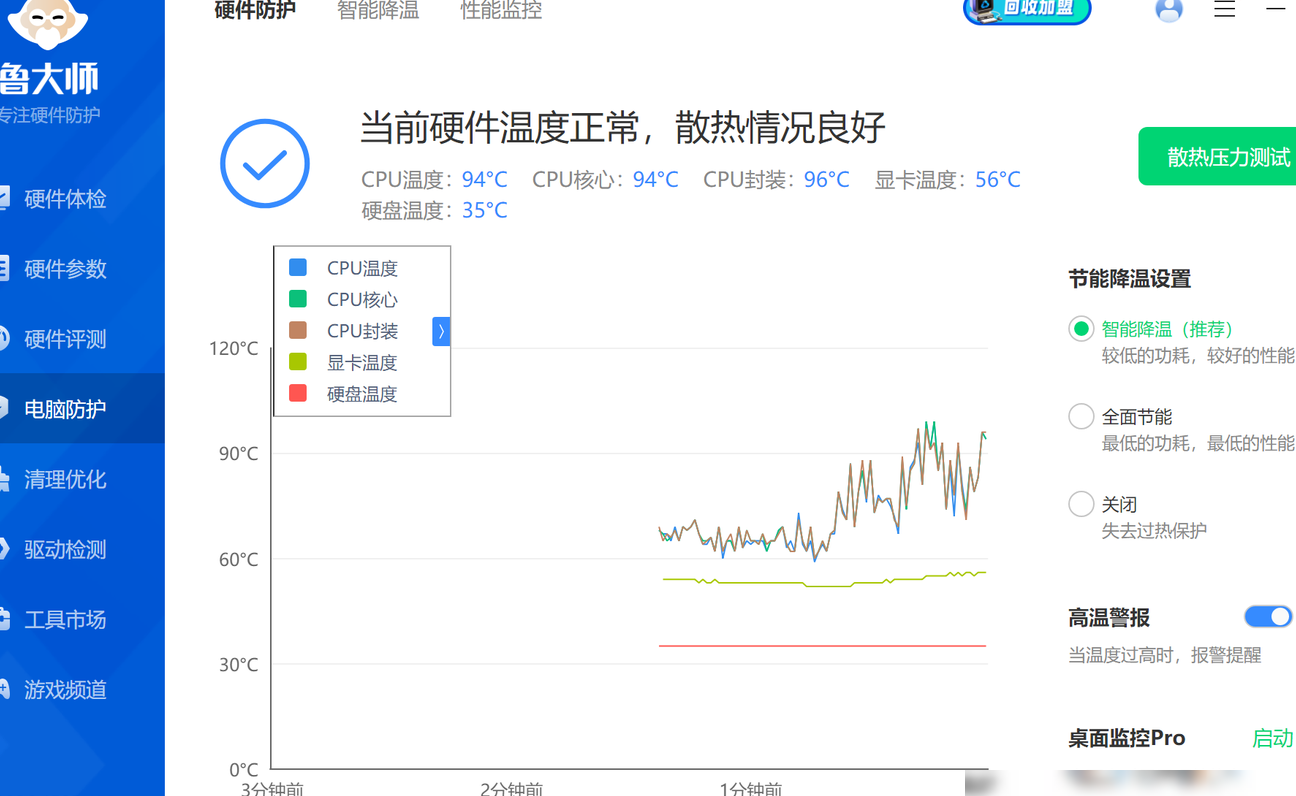Click the blue checkmark status icon
Image resolution: width=1296 pixels, height=796 pixels.
265,164
